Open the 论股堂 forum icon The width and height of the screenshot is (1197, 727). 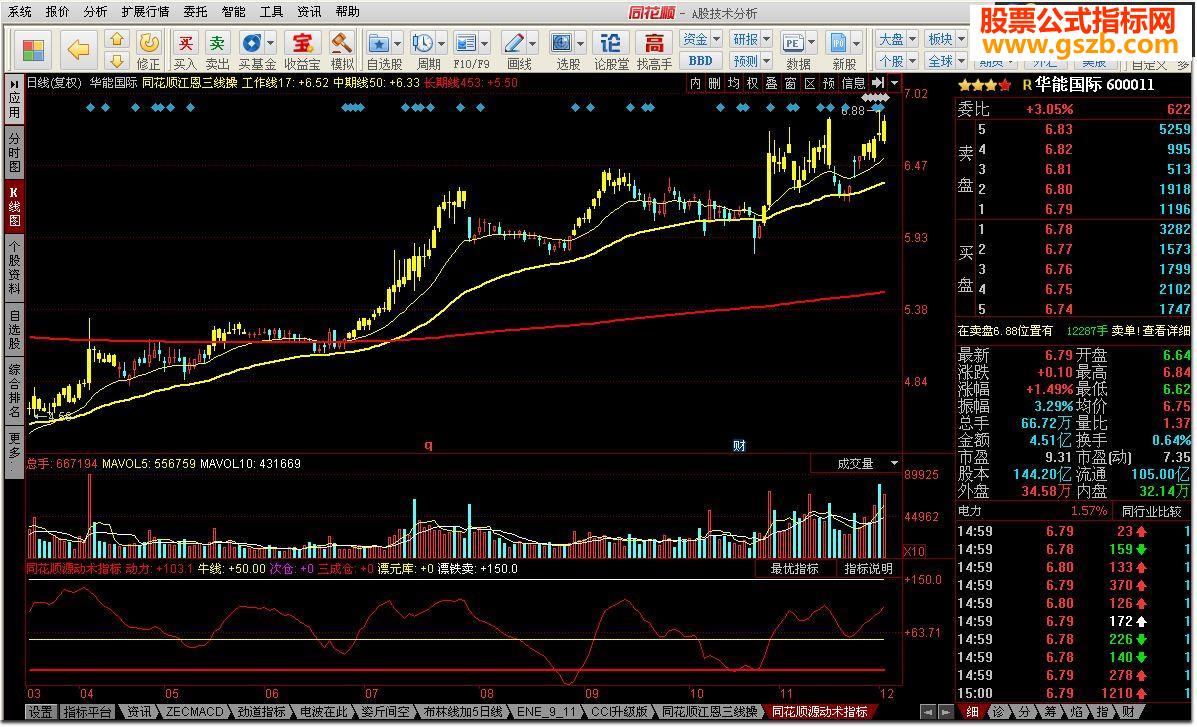611,50
